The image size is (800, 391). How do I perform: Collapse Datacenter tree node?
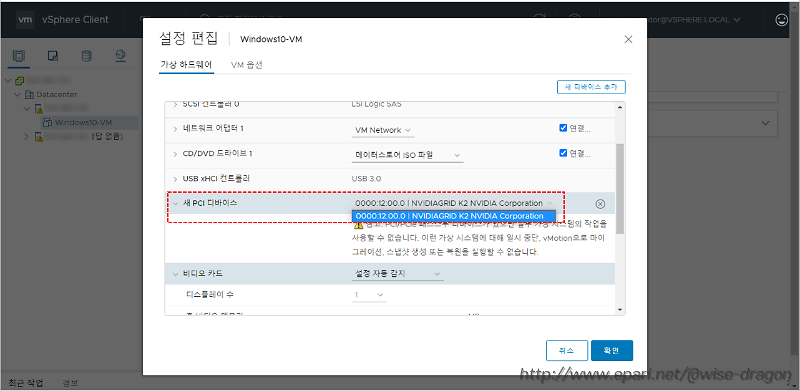[x=18, y=95]
